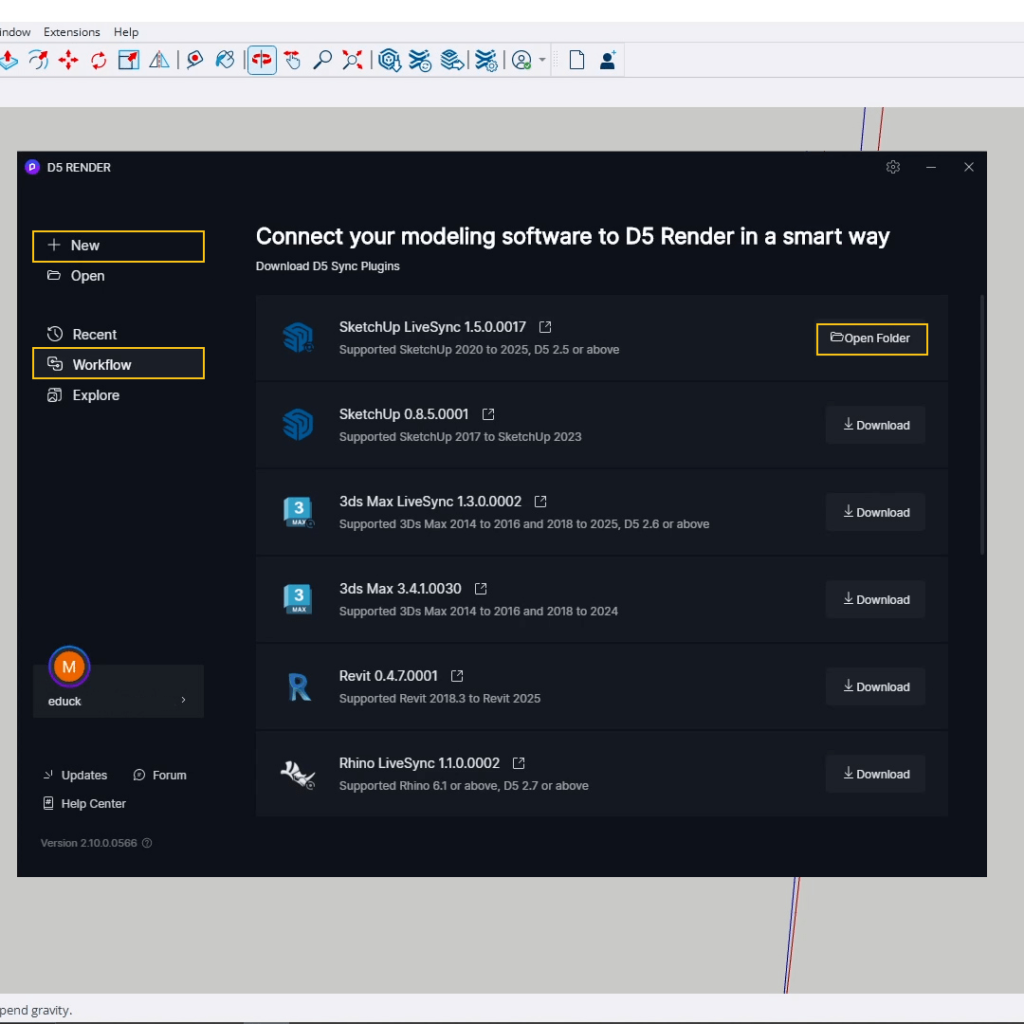Open external link for SketchUp LiveSync

[545, 327]
